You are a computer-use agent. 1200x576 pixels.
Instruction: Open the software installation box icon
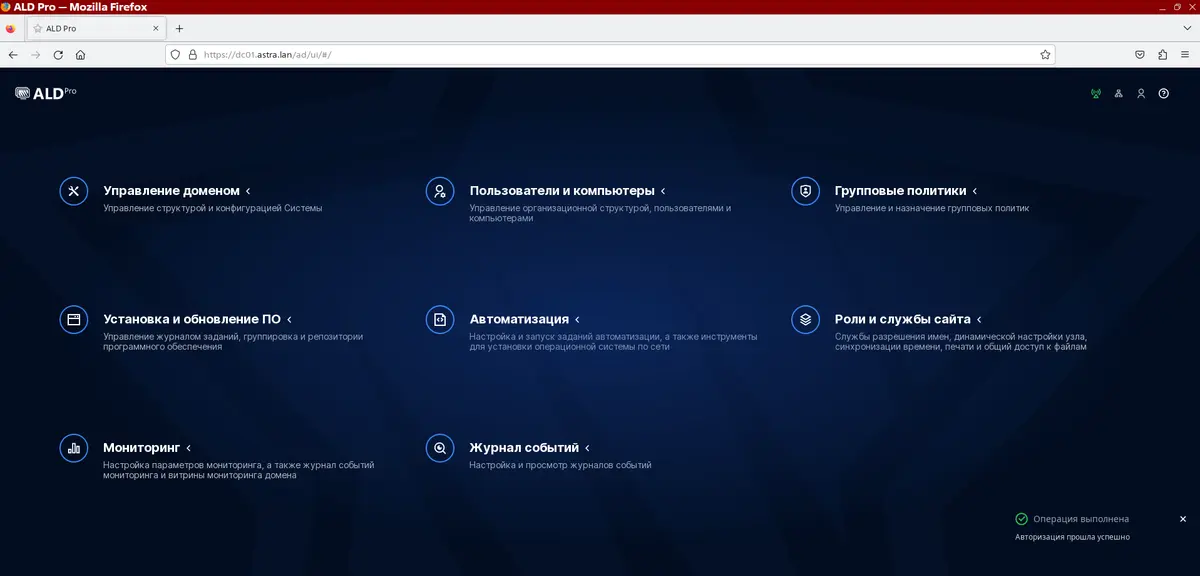tap(73, 319)
